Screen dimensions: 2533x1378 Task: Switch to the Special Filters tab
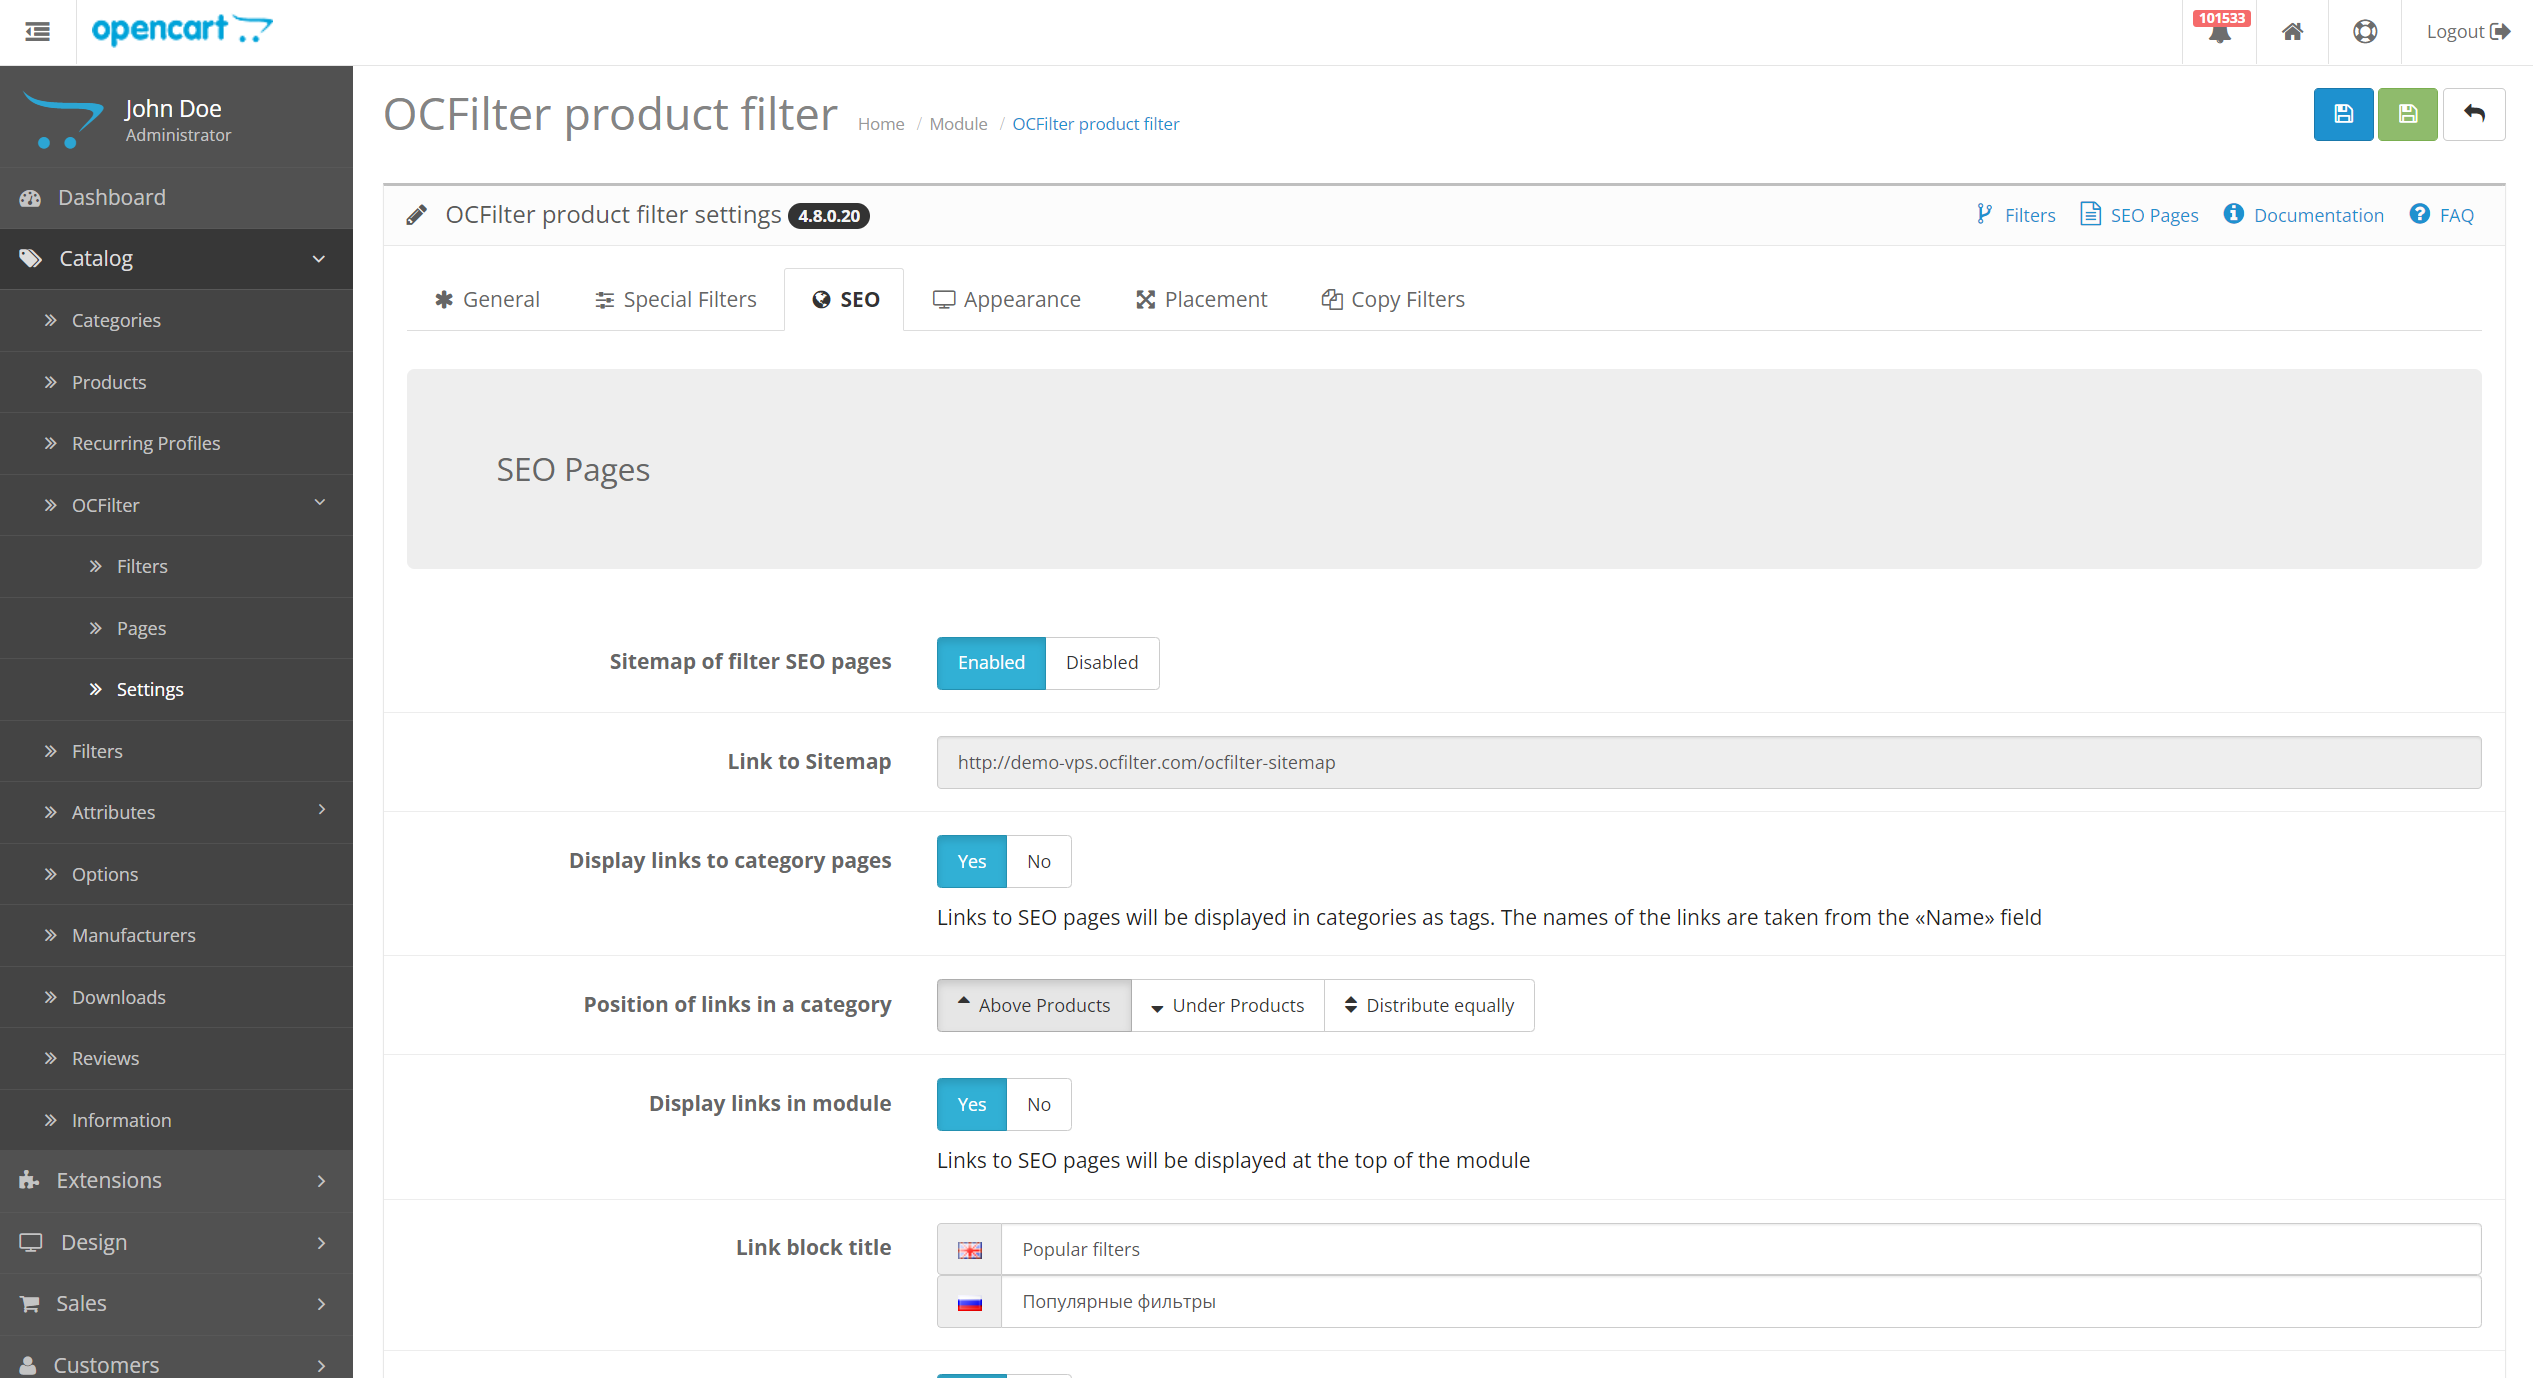[675, 300]
